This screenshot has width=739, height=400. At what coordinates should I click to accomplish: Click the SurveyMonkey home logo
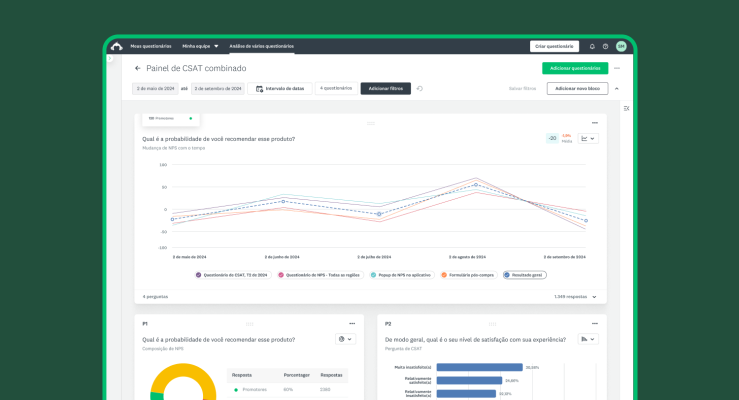point(117,46)
